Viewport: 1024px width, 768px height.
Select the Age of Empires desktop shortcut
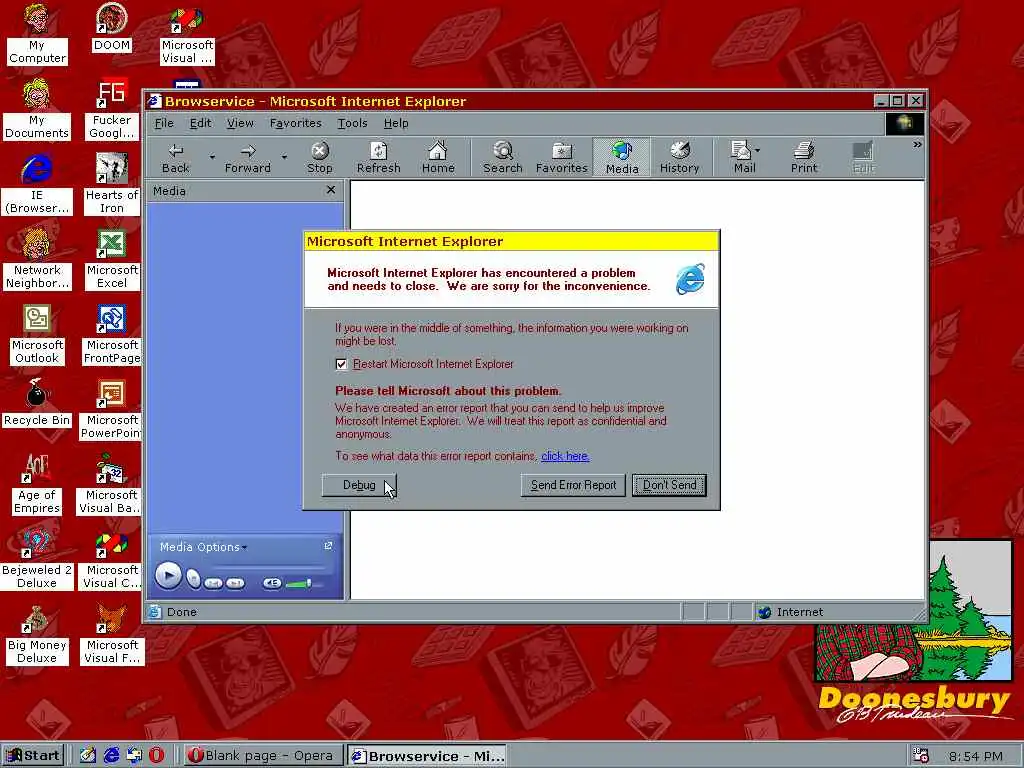click(x=37, y=485)
